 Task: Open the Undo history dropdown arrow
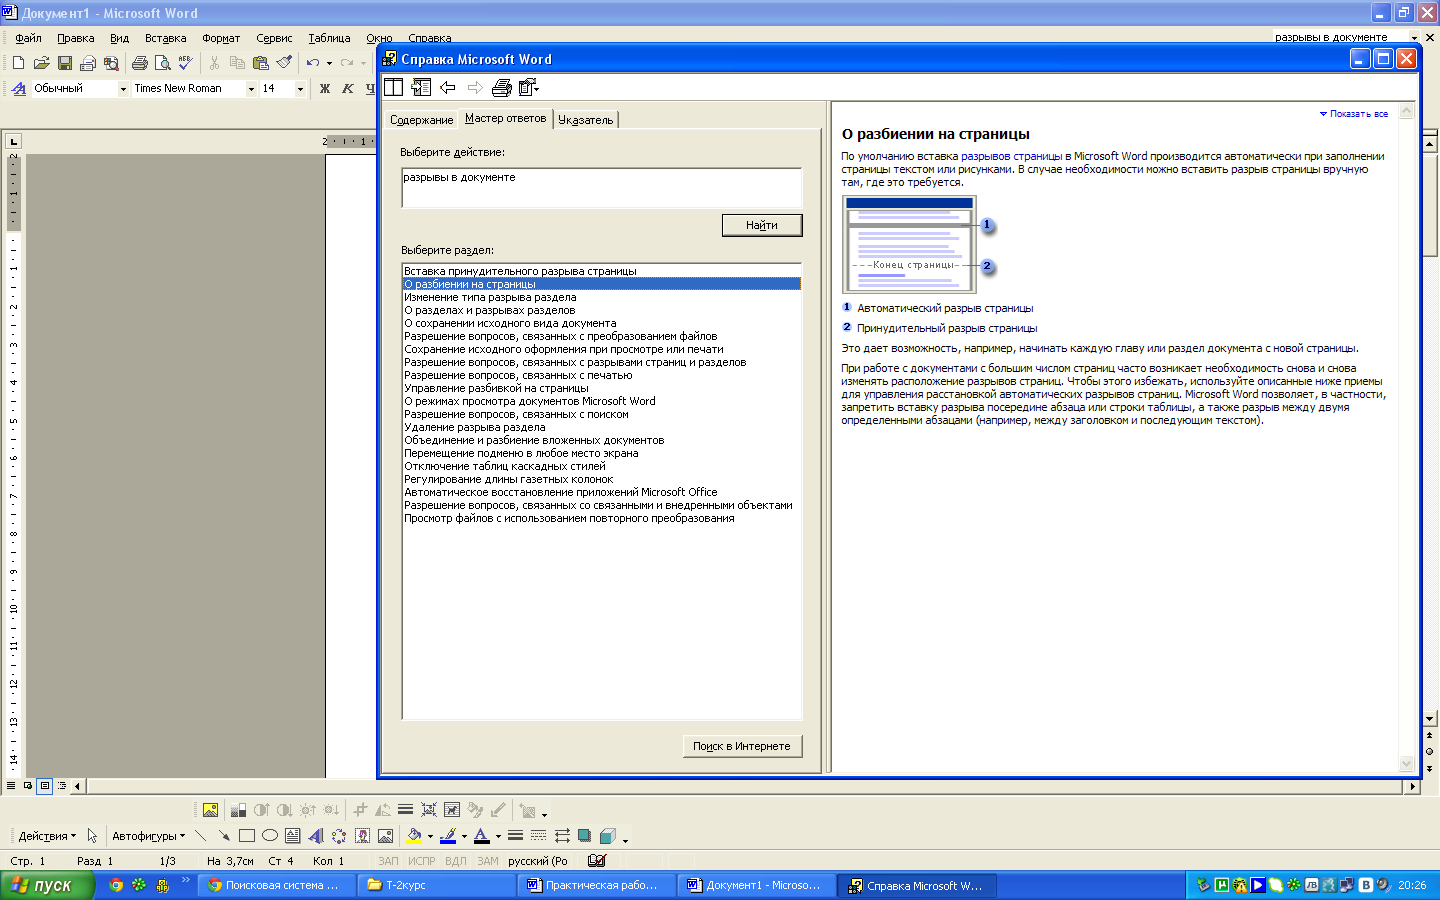(329, 63)
